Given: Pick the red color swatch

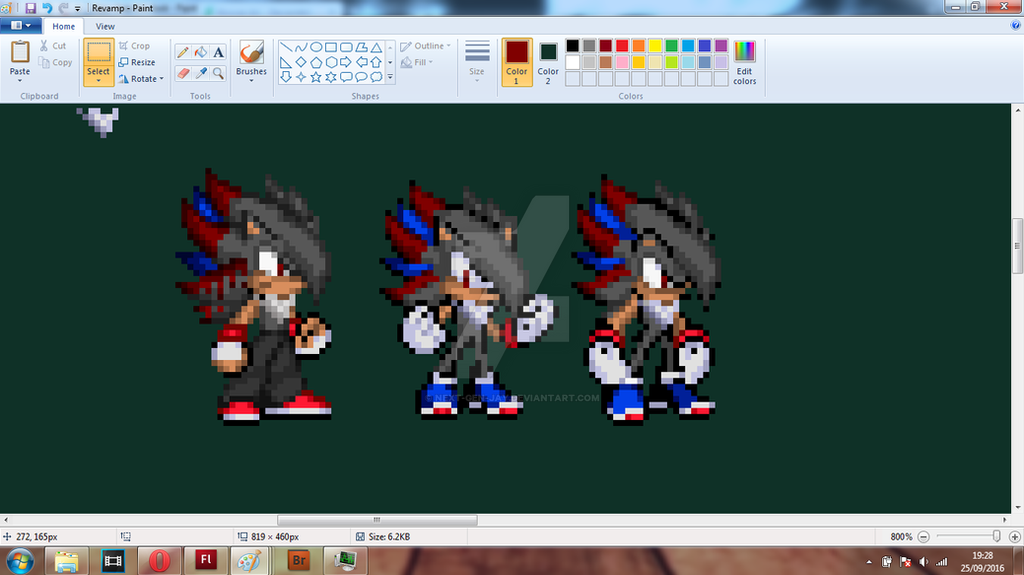Looking at the screenshot, I should click(x=622, y=45).
